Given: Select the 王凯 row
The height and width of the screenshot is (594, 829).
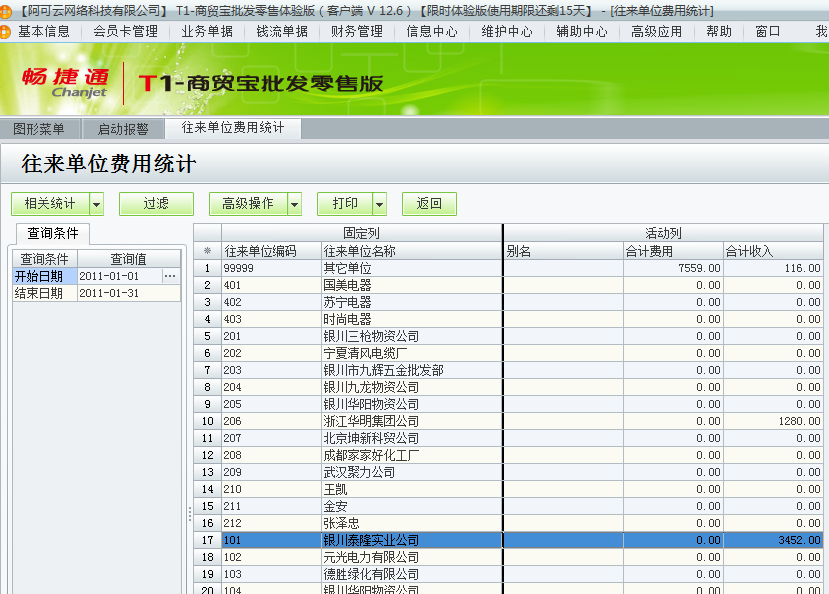Looking at the screenshot, I should pyautogui.click(x=509, y=489).
